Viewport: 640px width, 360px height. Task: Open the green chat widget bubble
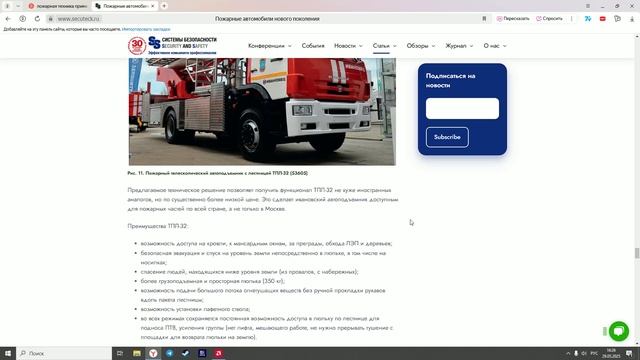coord(619,331)
